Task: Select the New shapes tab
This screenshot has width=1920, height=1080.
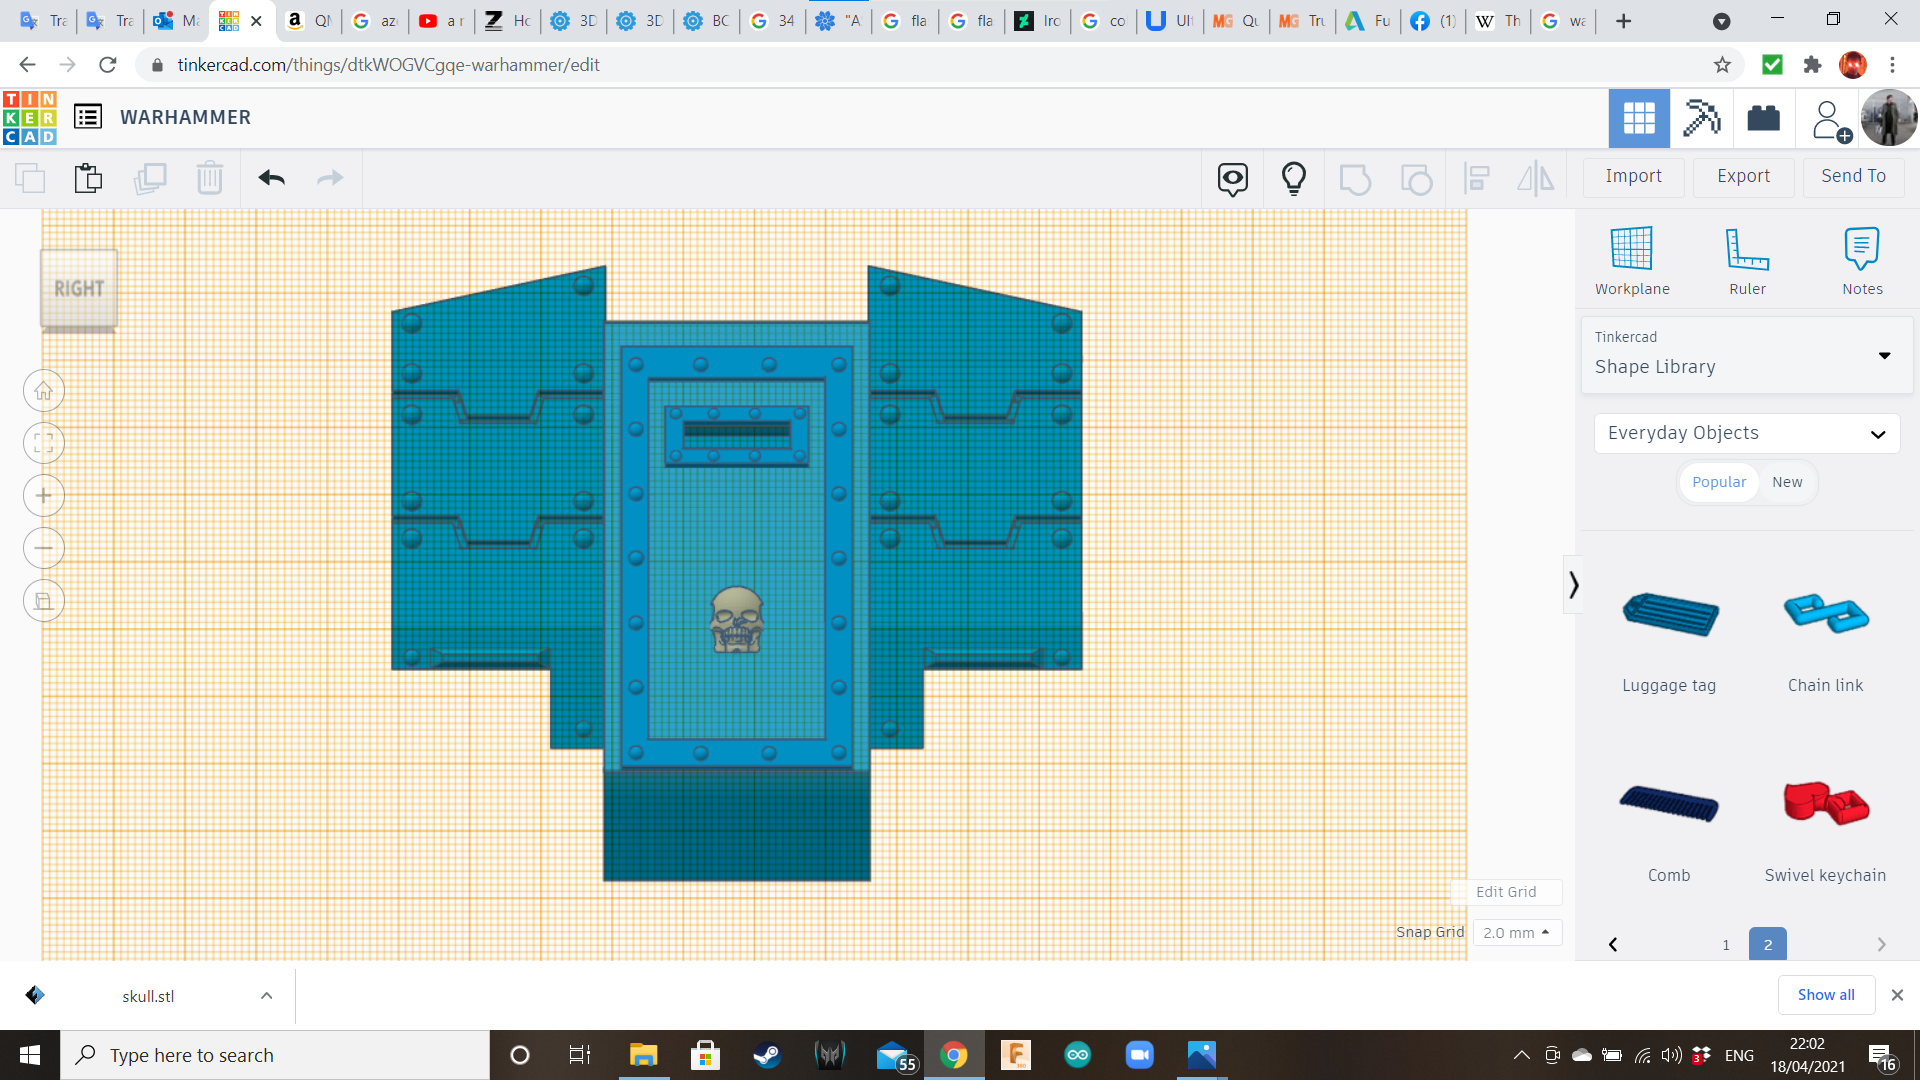Action: (x=1787, y=482)
